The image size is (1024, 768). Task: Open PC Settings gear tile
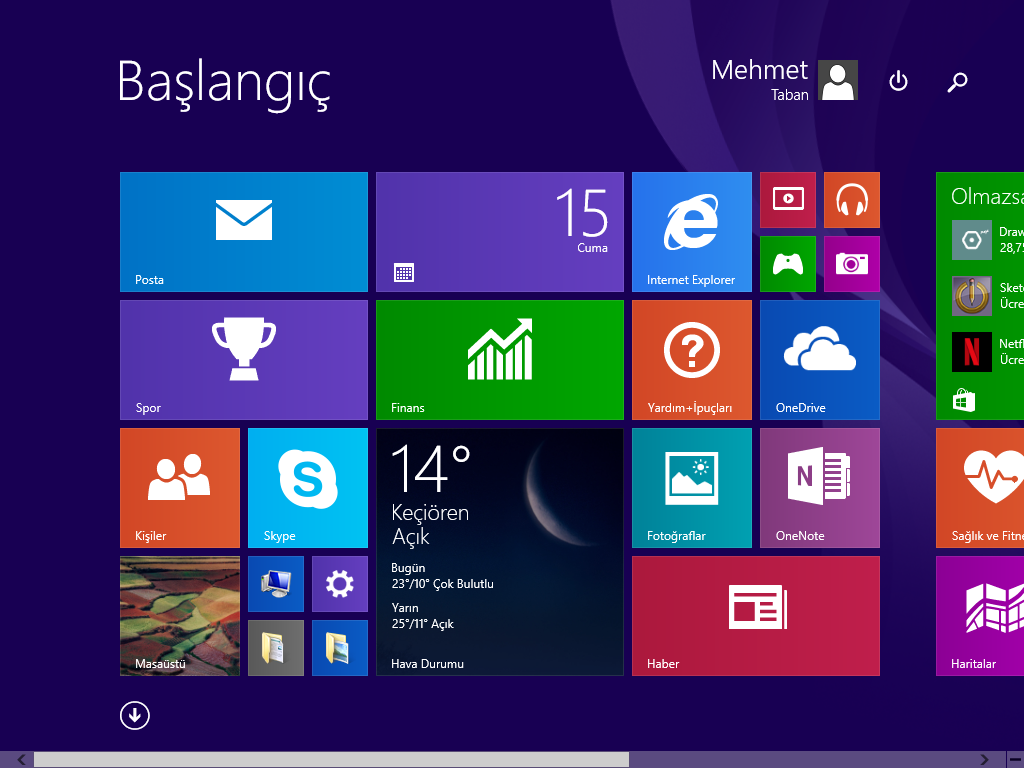(340, 584)
